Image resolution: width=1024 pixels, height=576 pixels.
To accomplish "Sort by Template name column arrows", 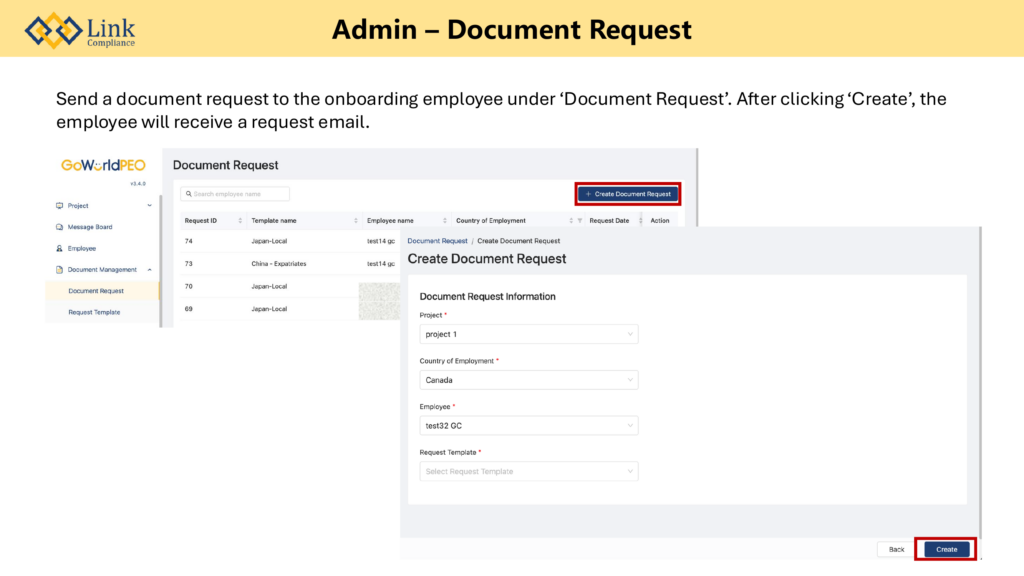I will (x=356, y=221).
